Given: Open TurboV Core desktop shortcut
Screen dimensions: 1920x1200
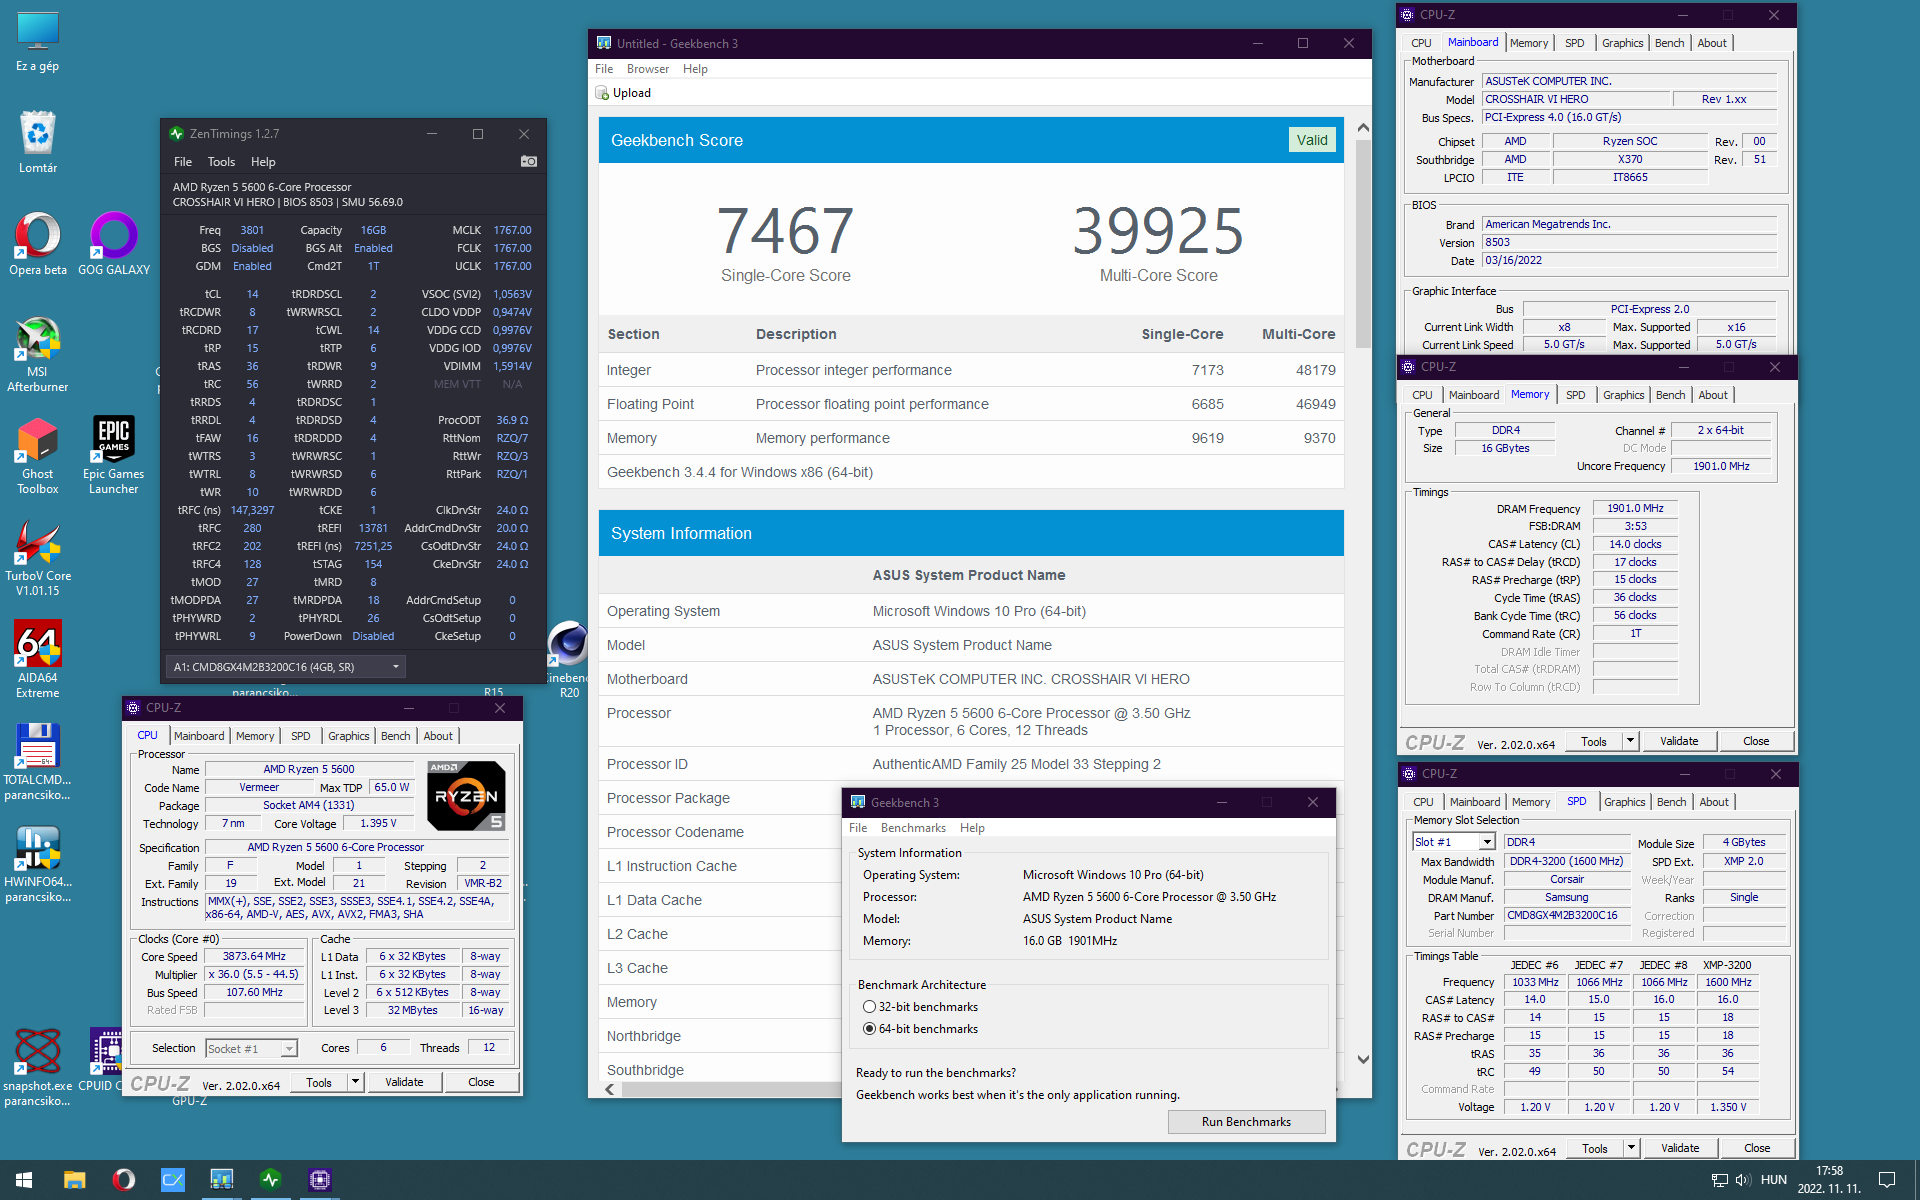Looking at the screenshot, I should (x=38, y=558).
